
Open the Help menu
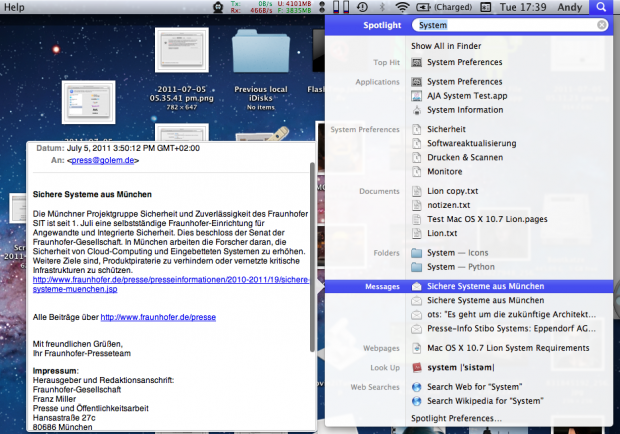click(x=16, y=7)
